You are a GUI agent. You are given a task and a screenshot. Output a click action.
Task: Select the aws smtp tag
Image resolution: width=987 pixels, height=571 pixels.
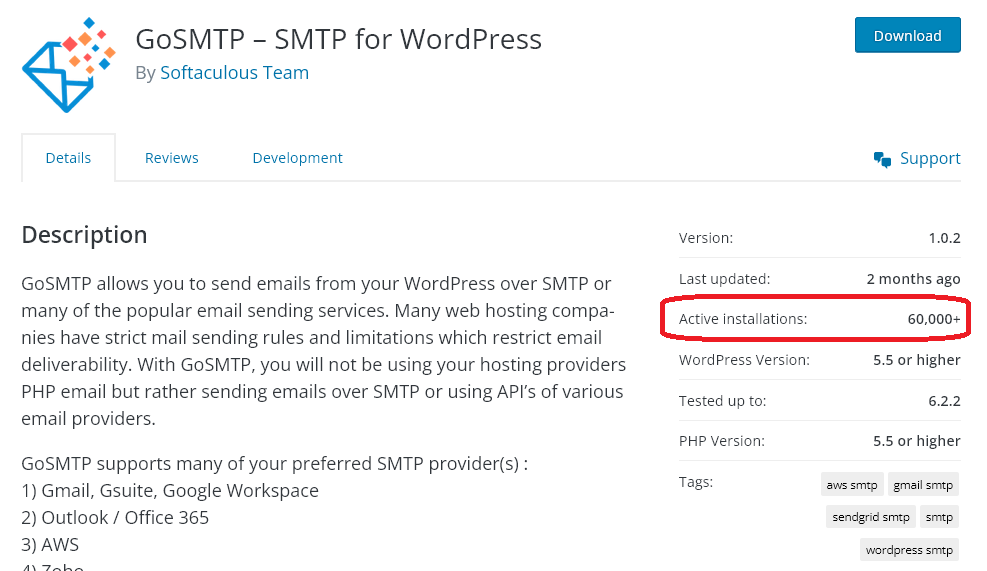pyautogui.click(x=852, y=485)
